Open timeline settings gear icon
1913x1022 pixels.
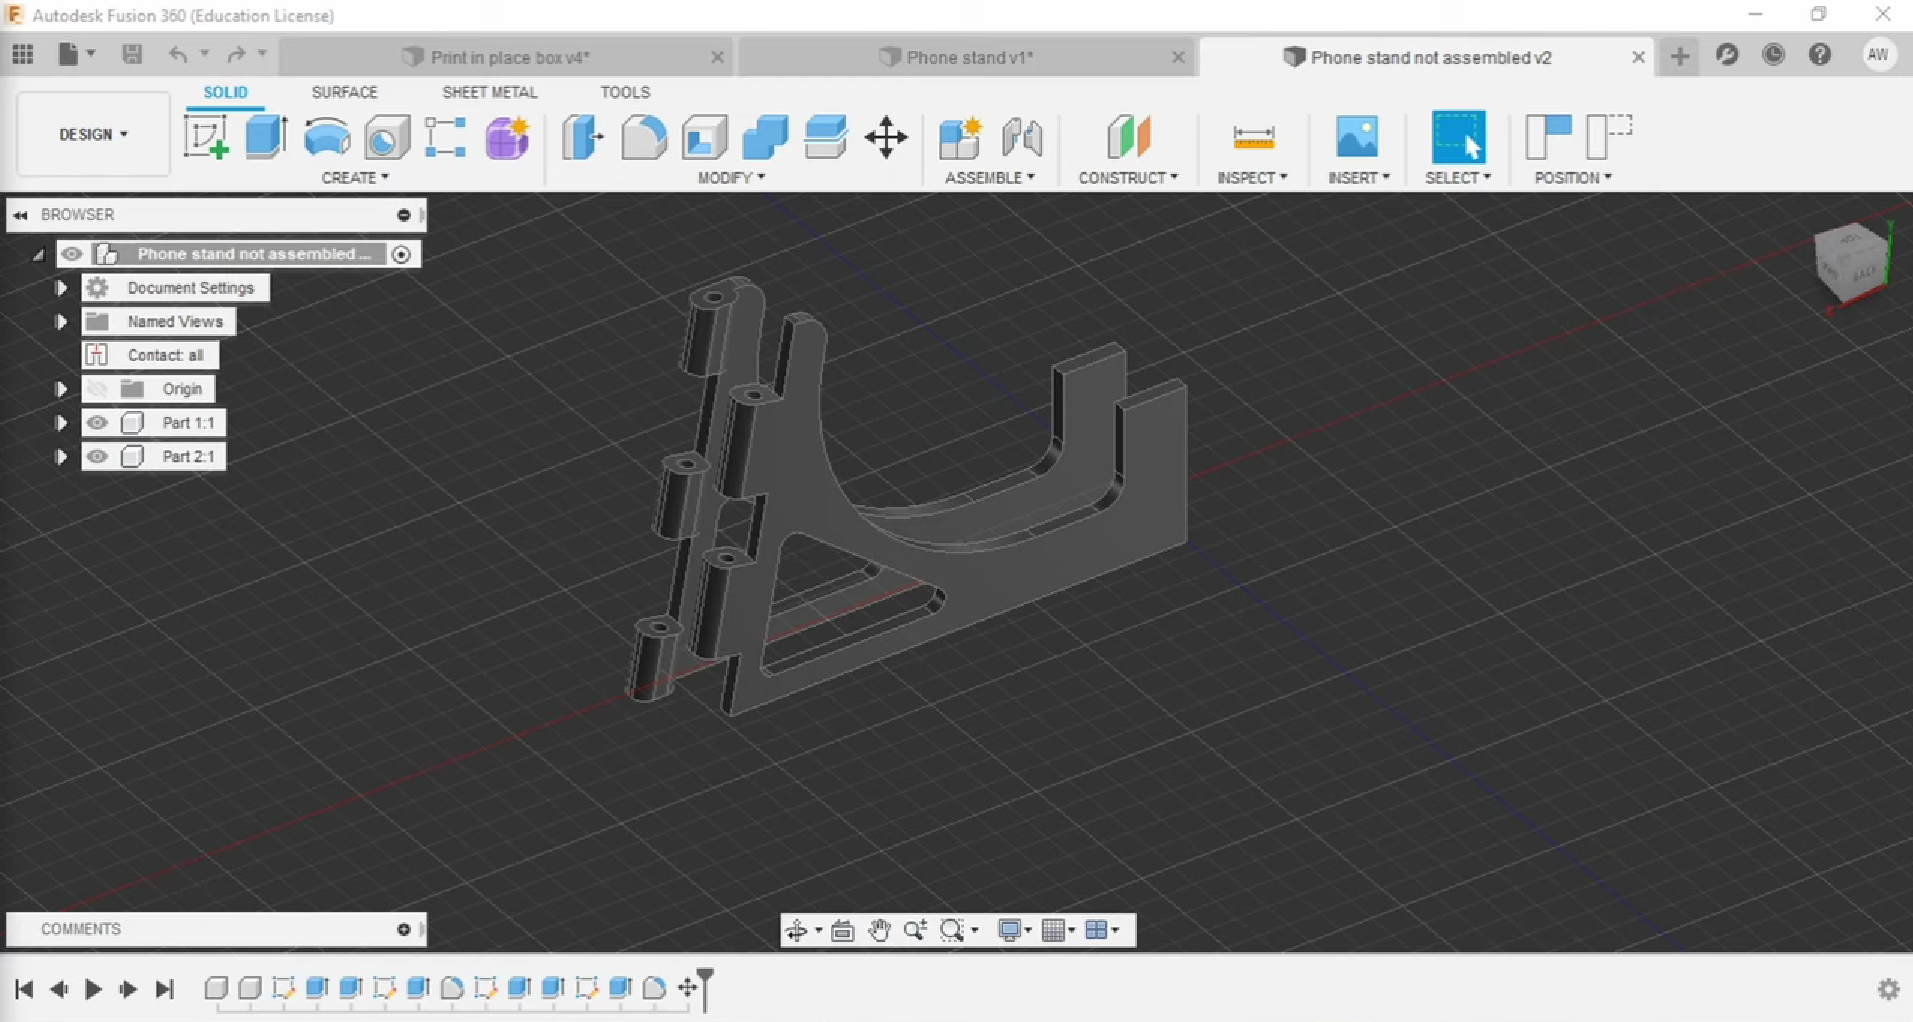coord(1888,989)
